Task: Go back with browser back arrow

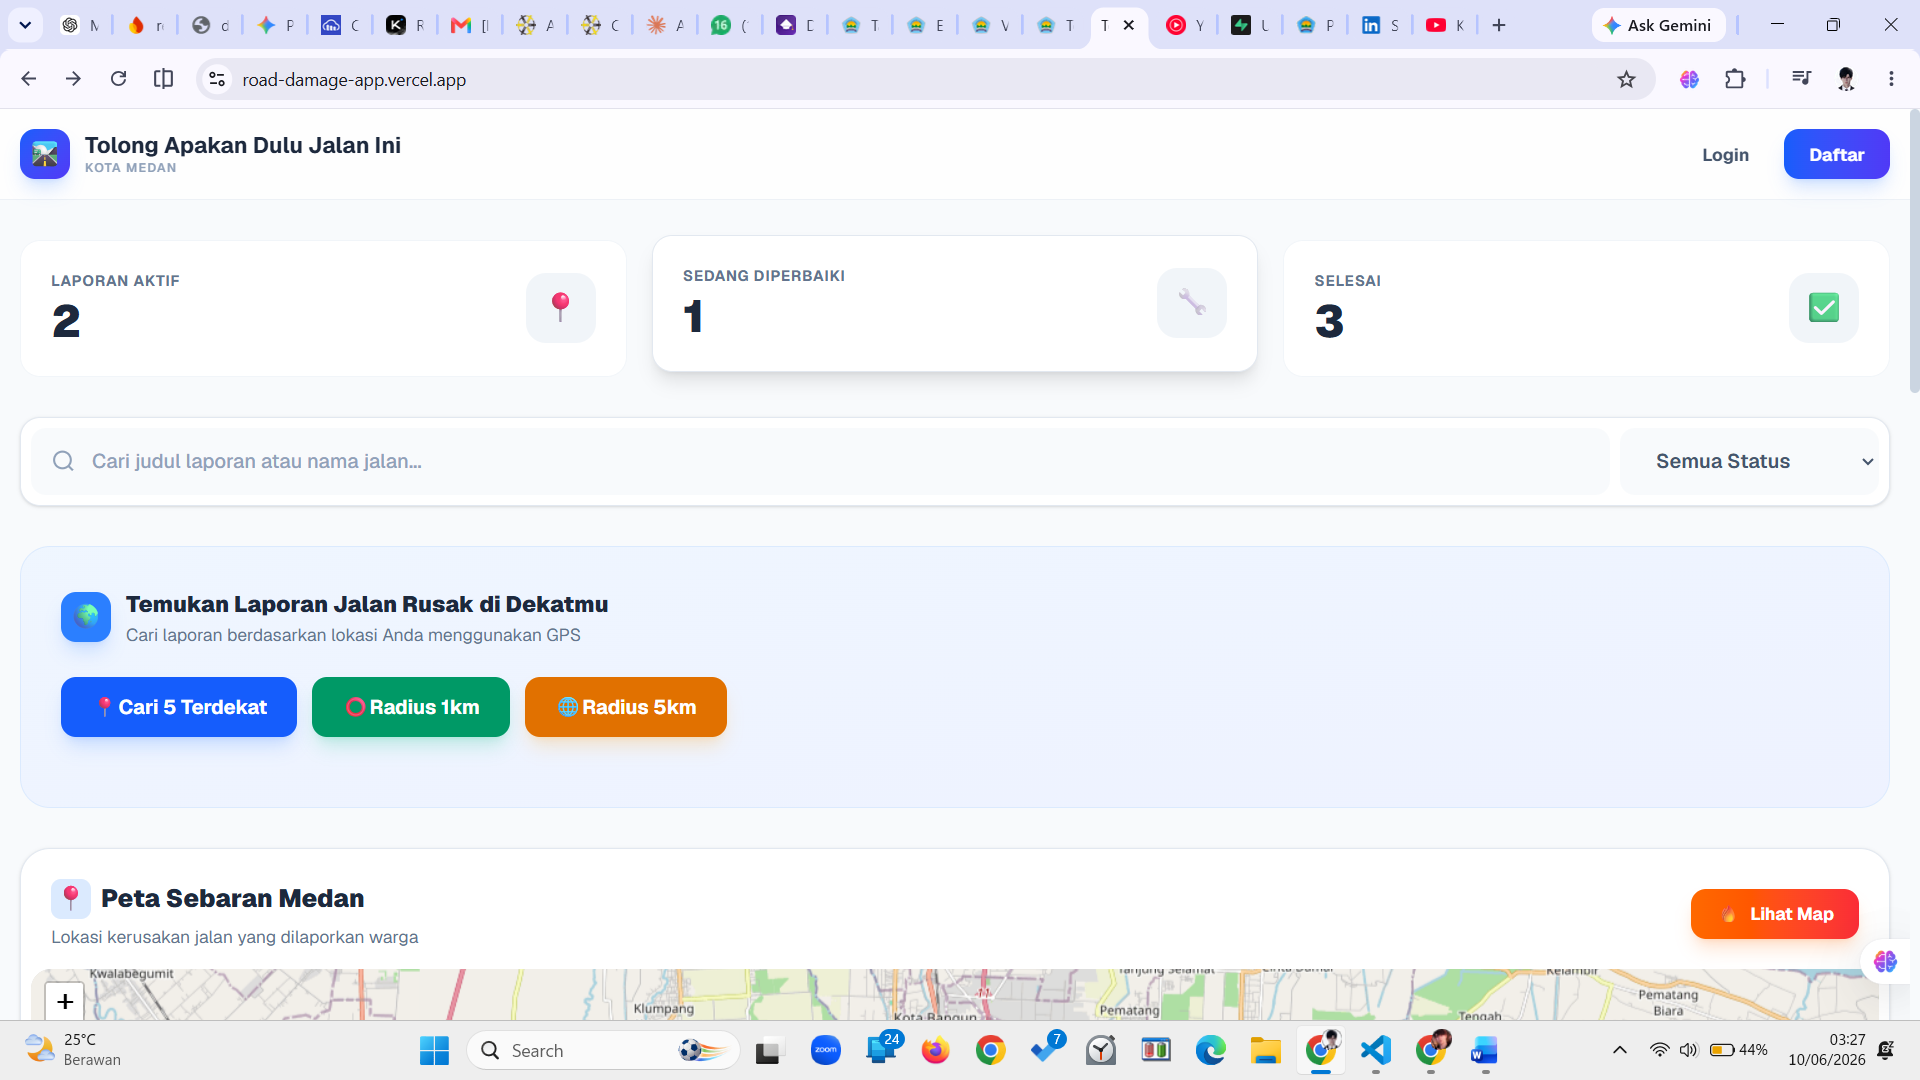Action: point(28,79)
